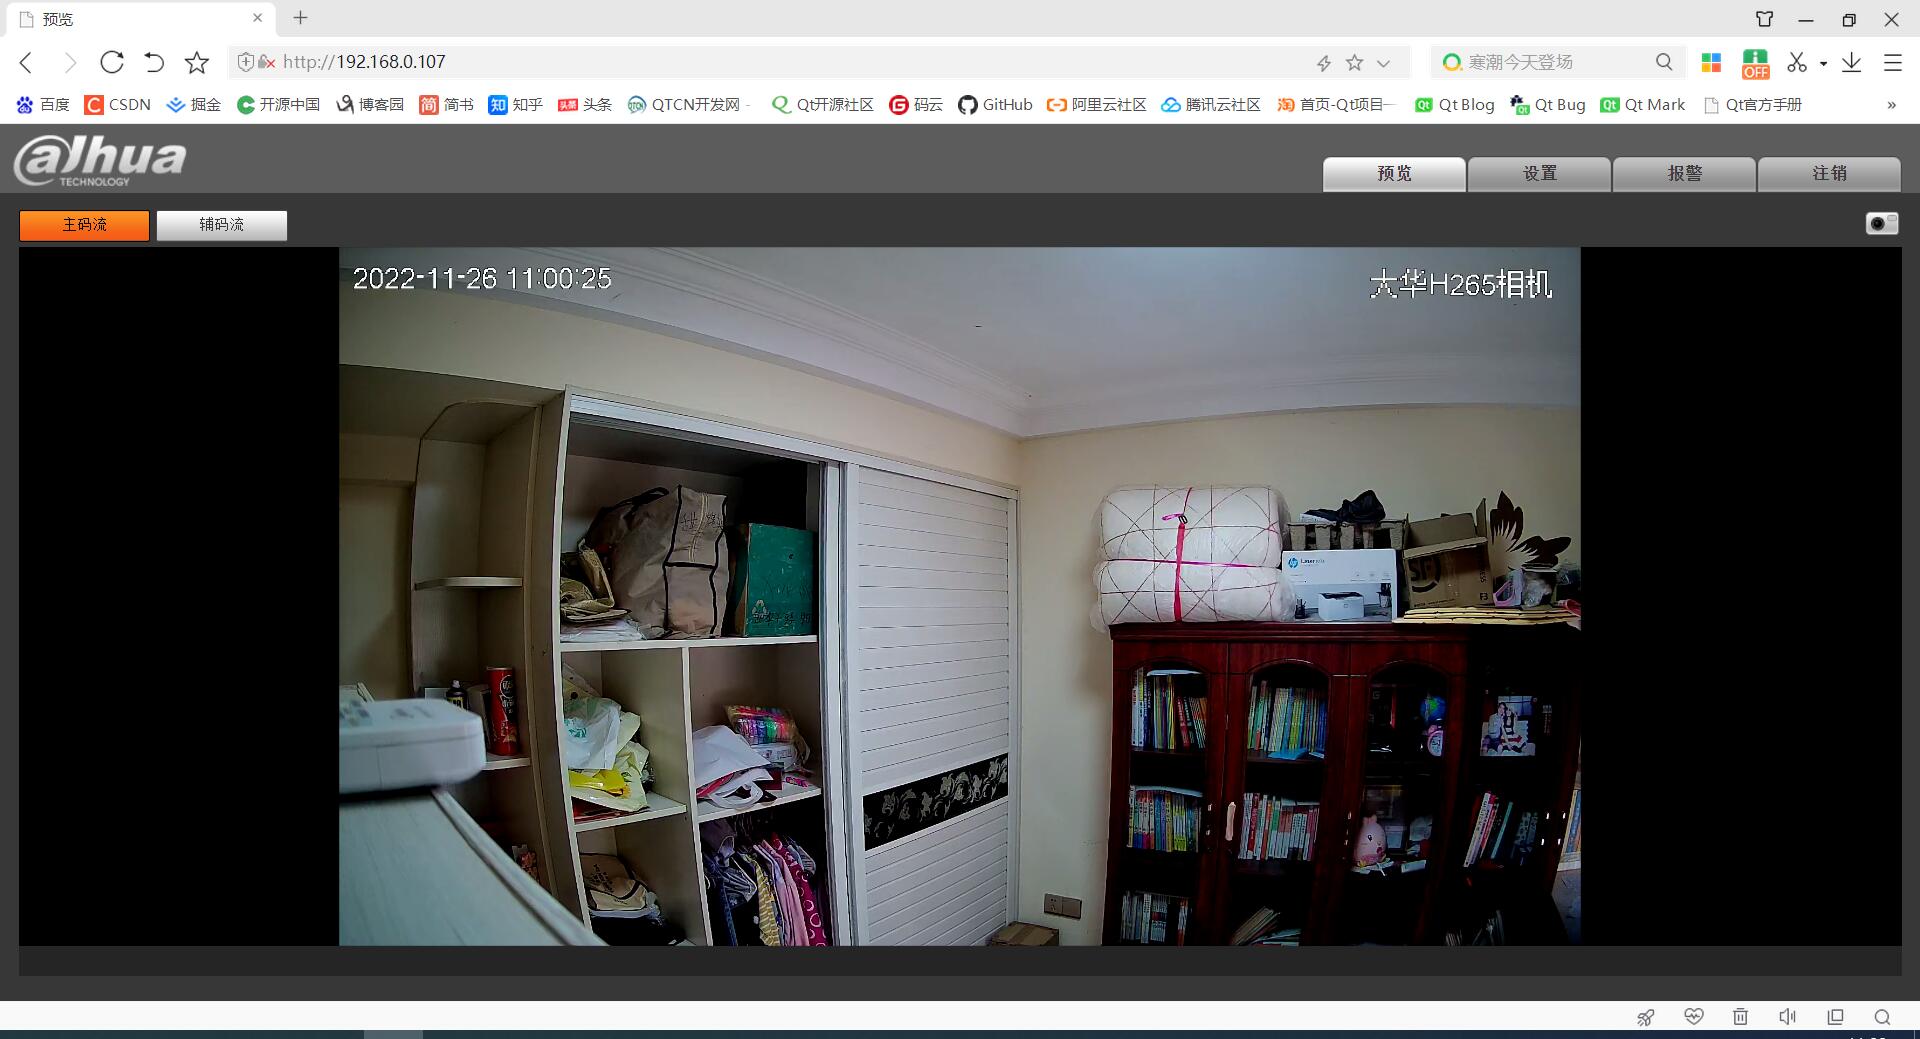Screen dimensions: 1920x1039
Task: Click the browser back arrow
Action: click(27, 63)
